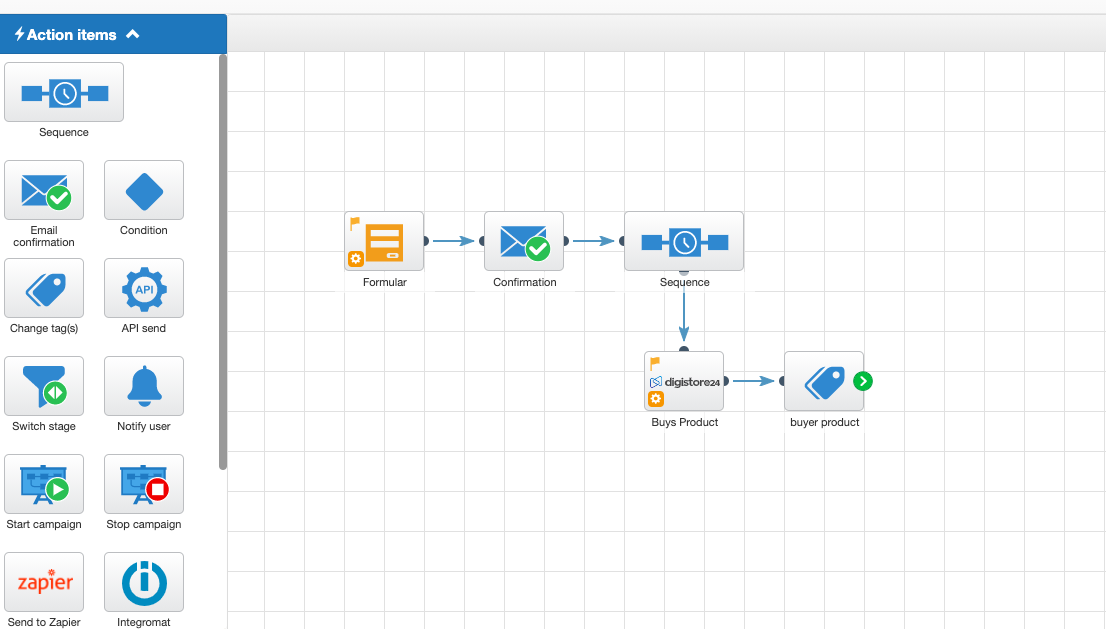Open the Sequence node on canvas
The height and width of the screenshot is (629, 1106).
click(684, 241)
